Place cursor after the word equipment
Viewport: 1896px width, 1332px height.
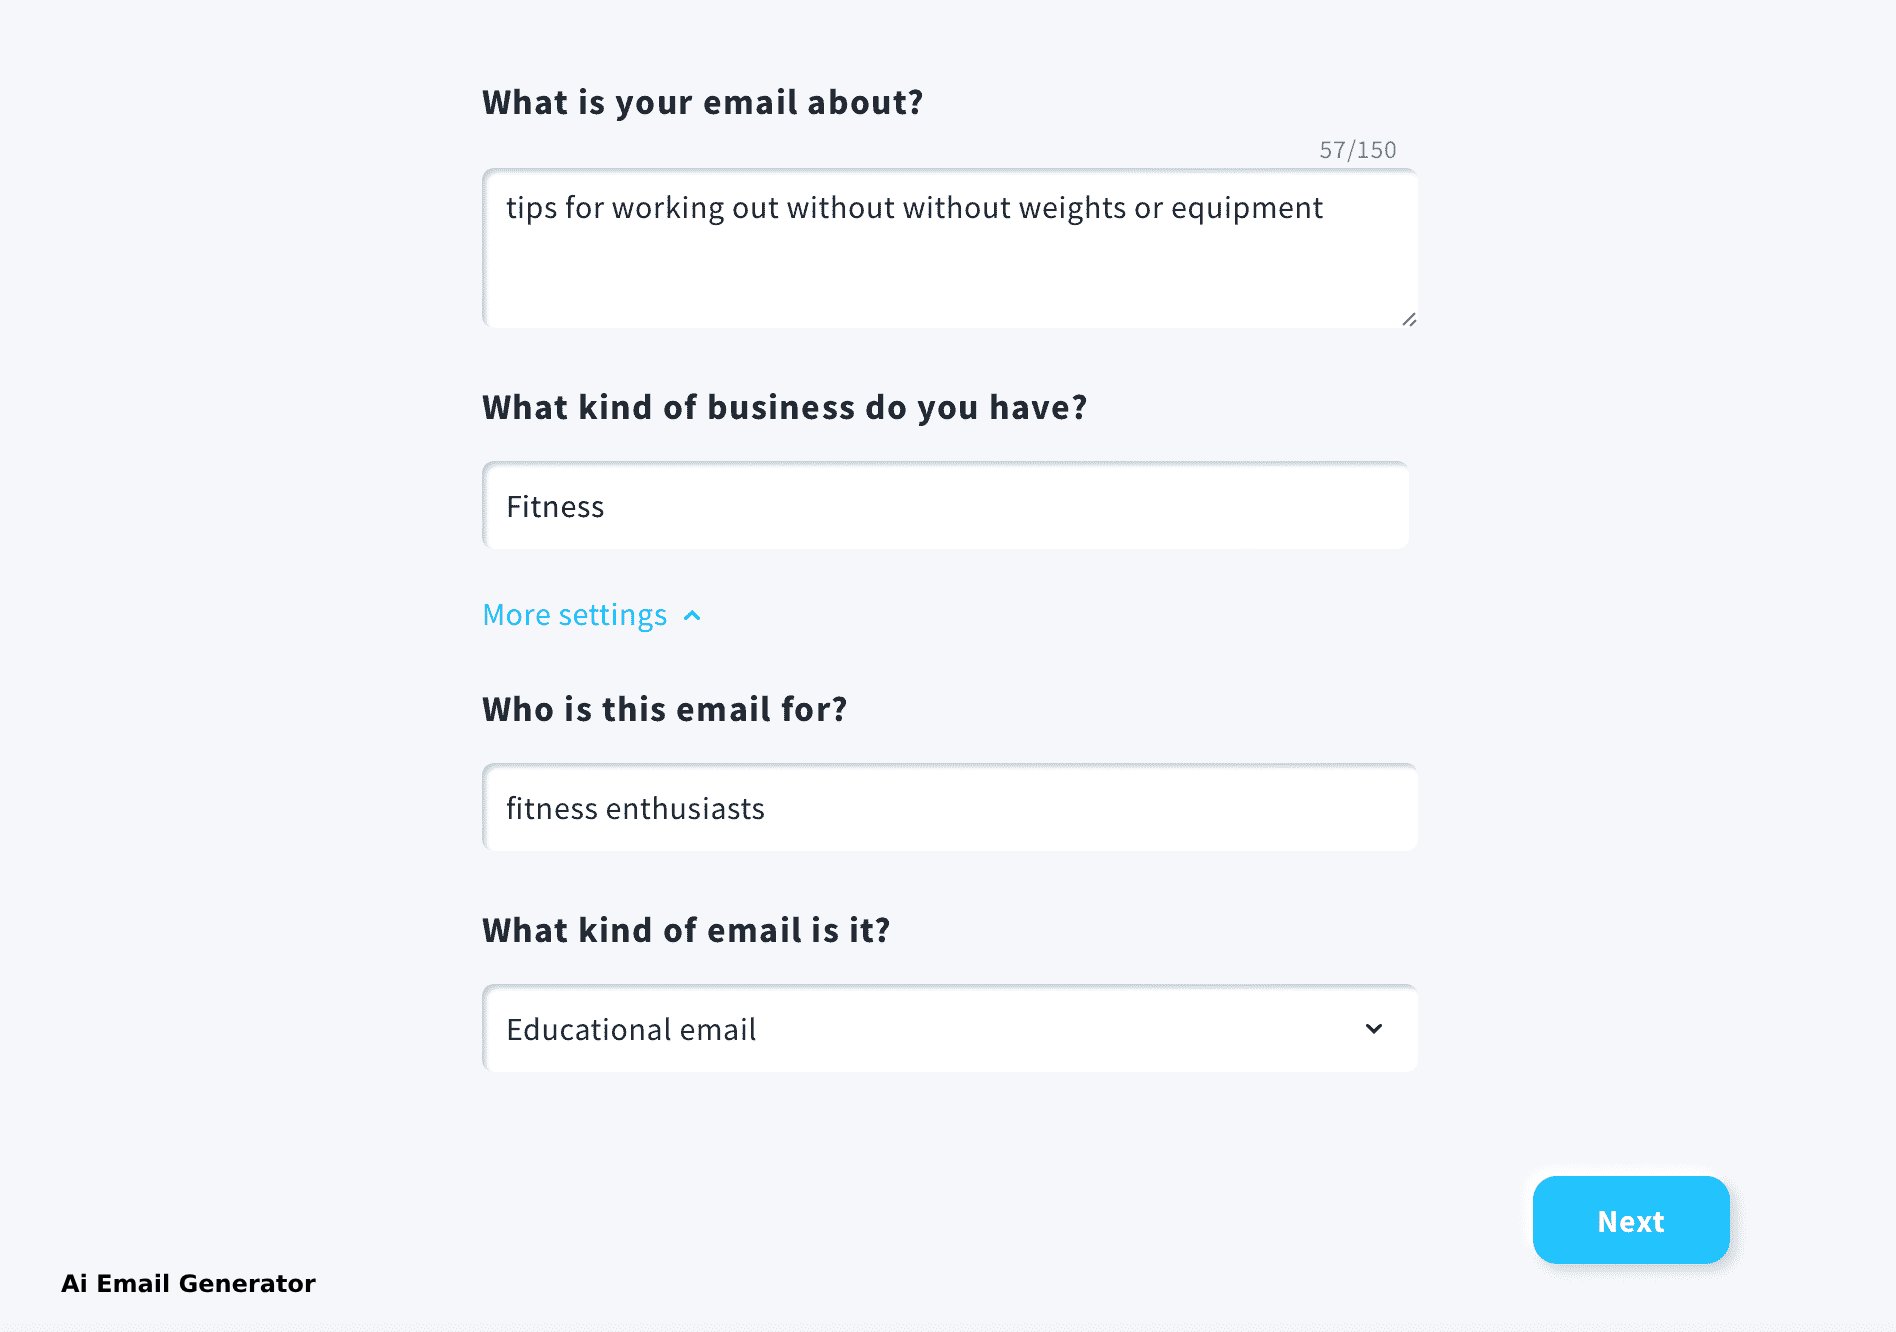[x=1325, y=208]
